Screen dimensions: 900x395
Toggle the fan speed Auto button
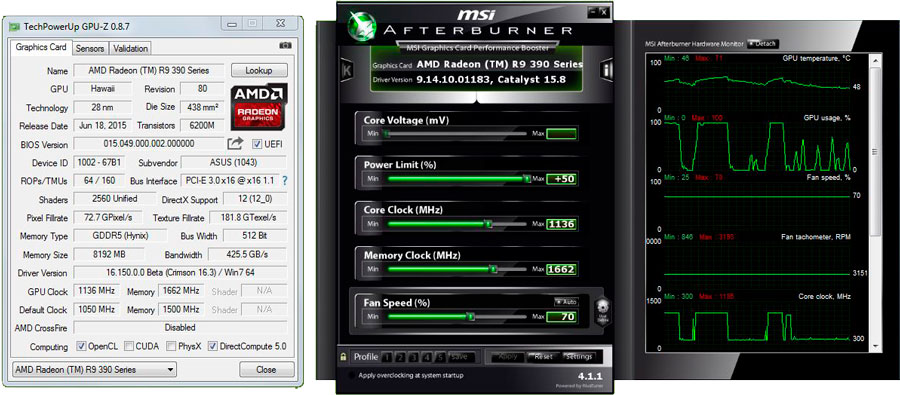coord(566,301)
